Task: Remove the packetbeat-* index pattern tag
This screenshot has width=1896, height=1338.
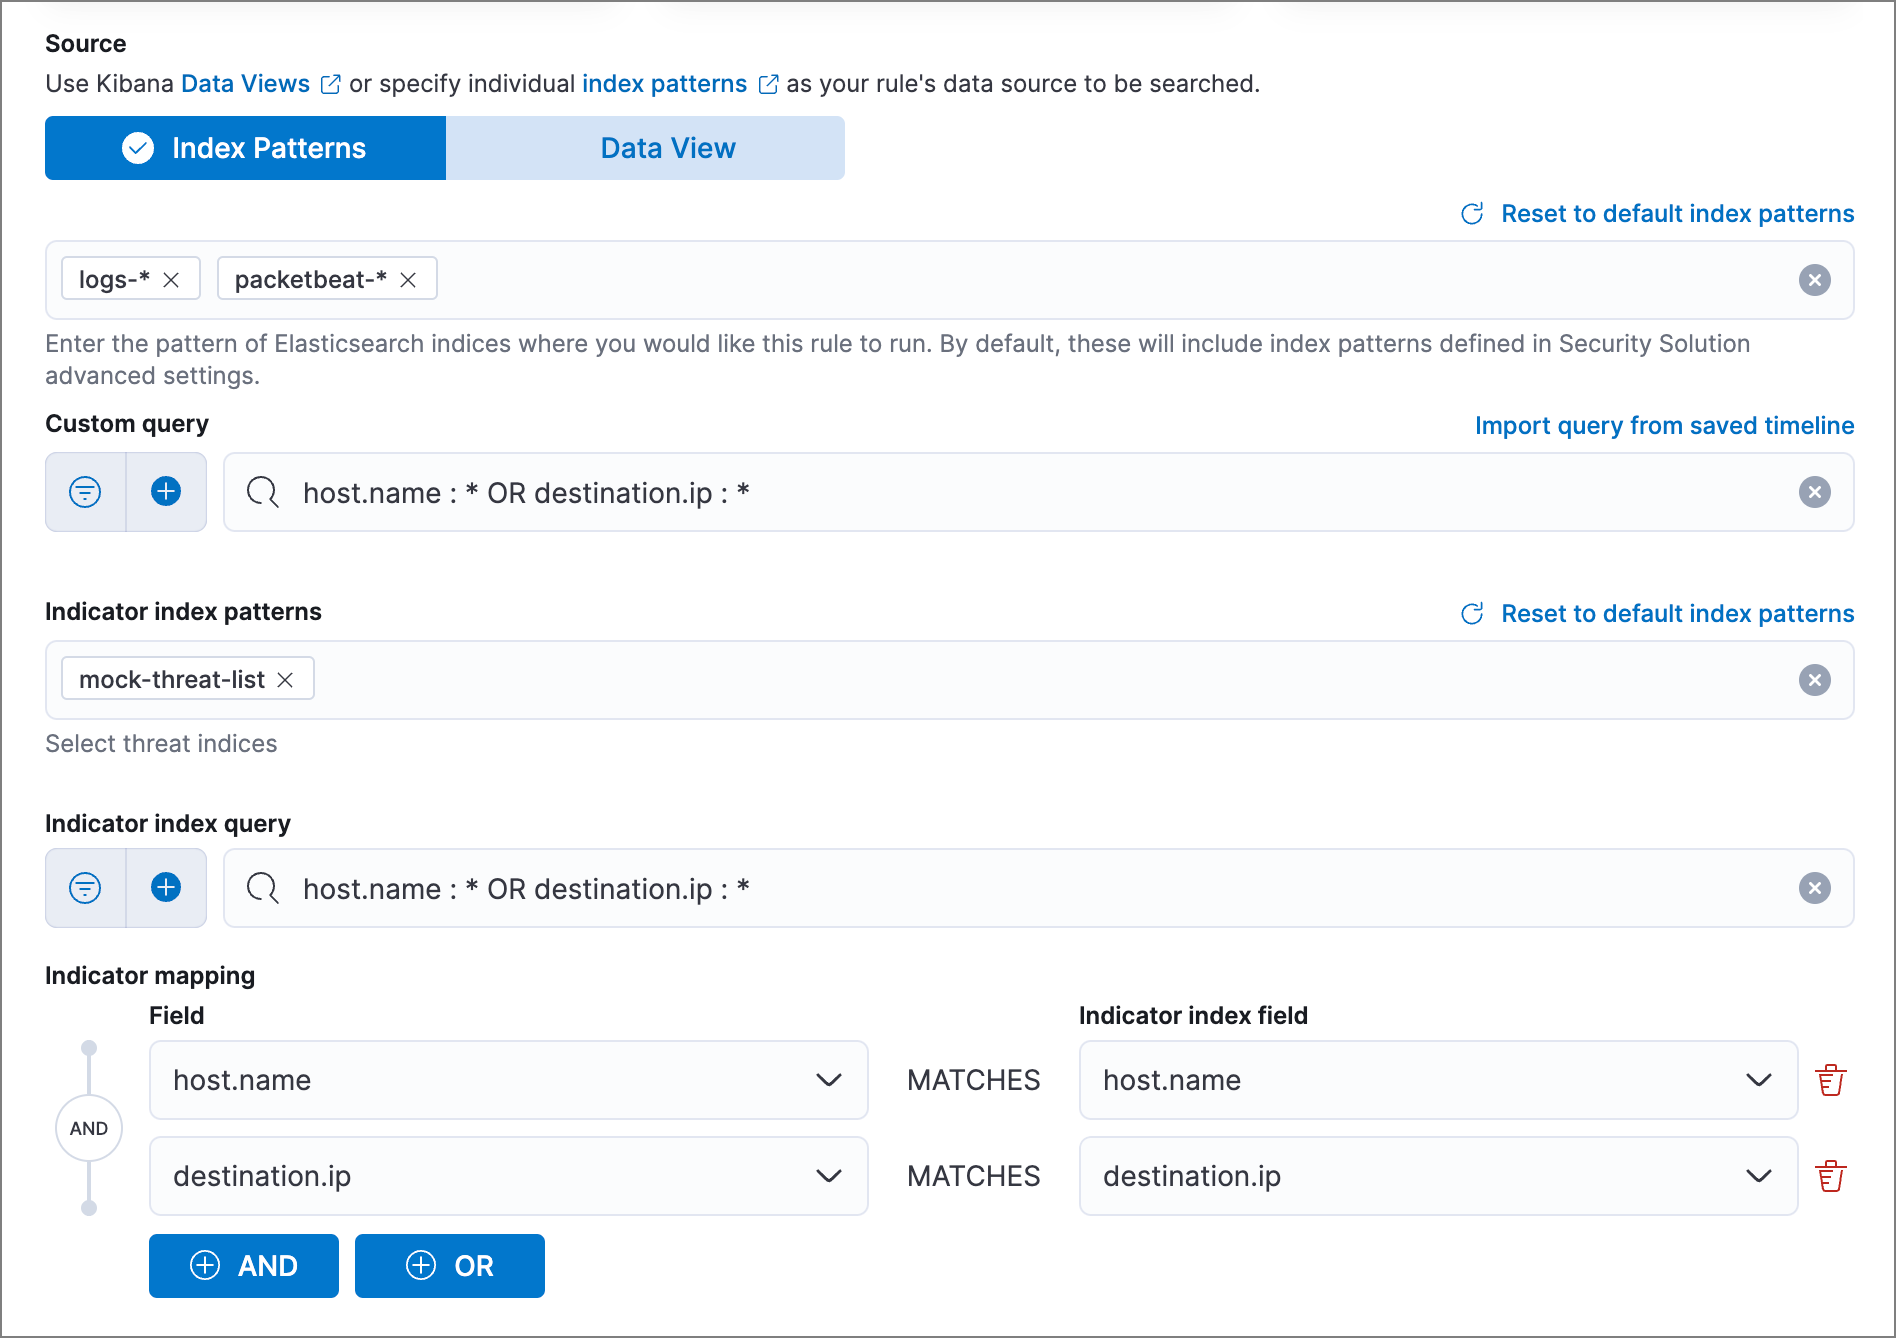Action: point(408,280)
